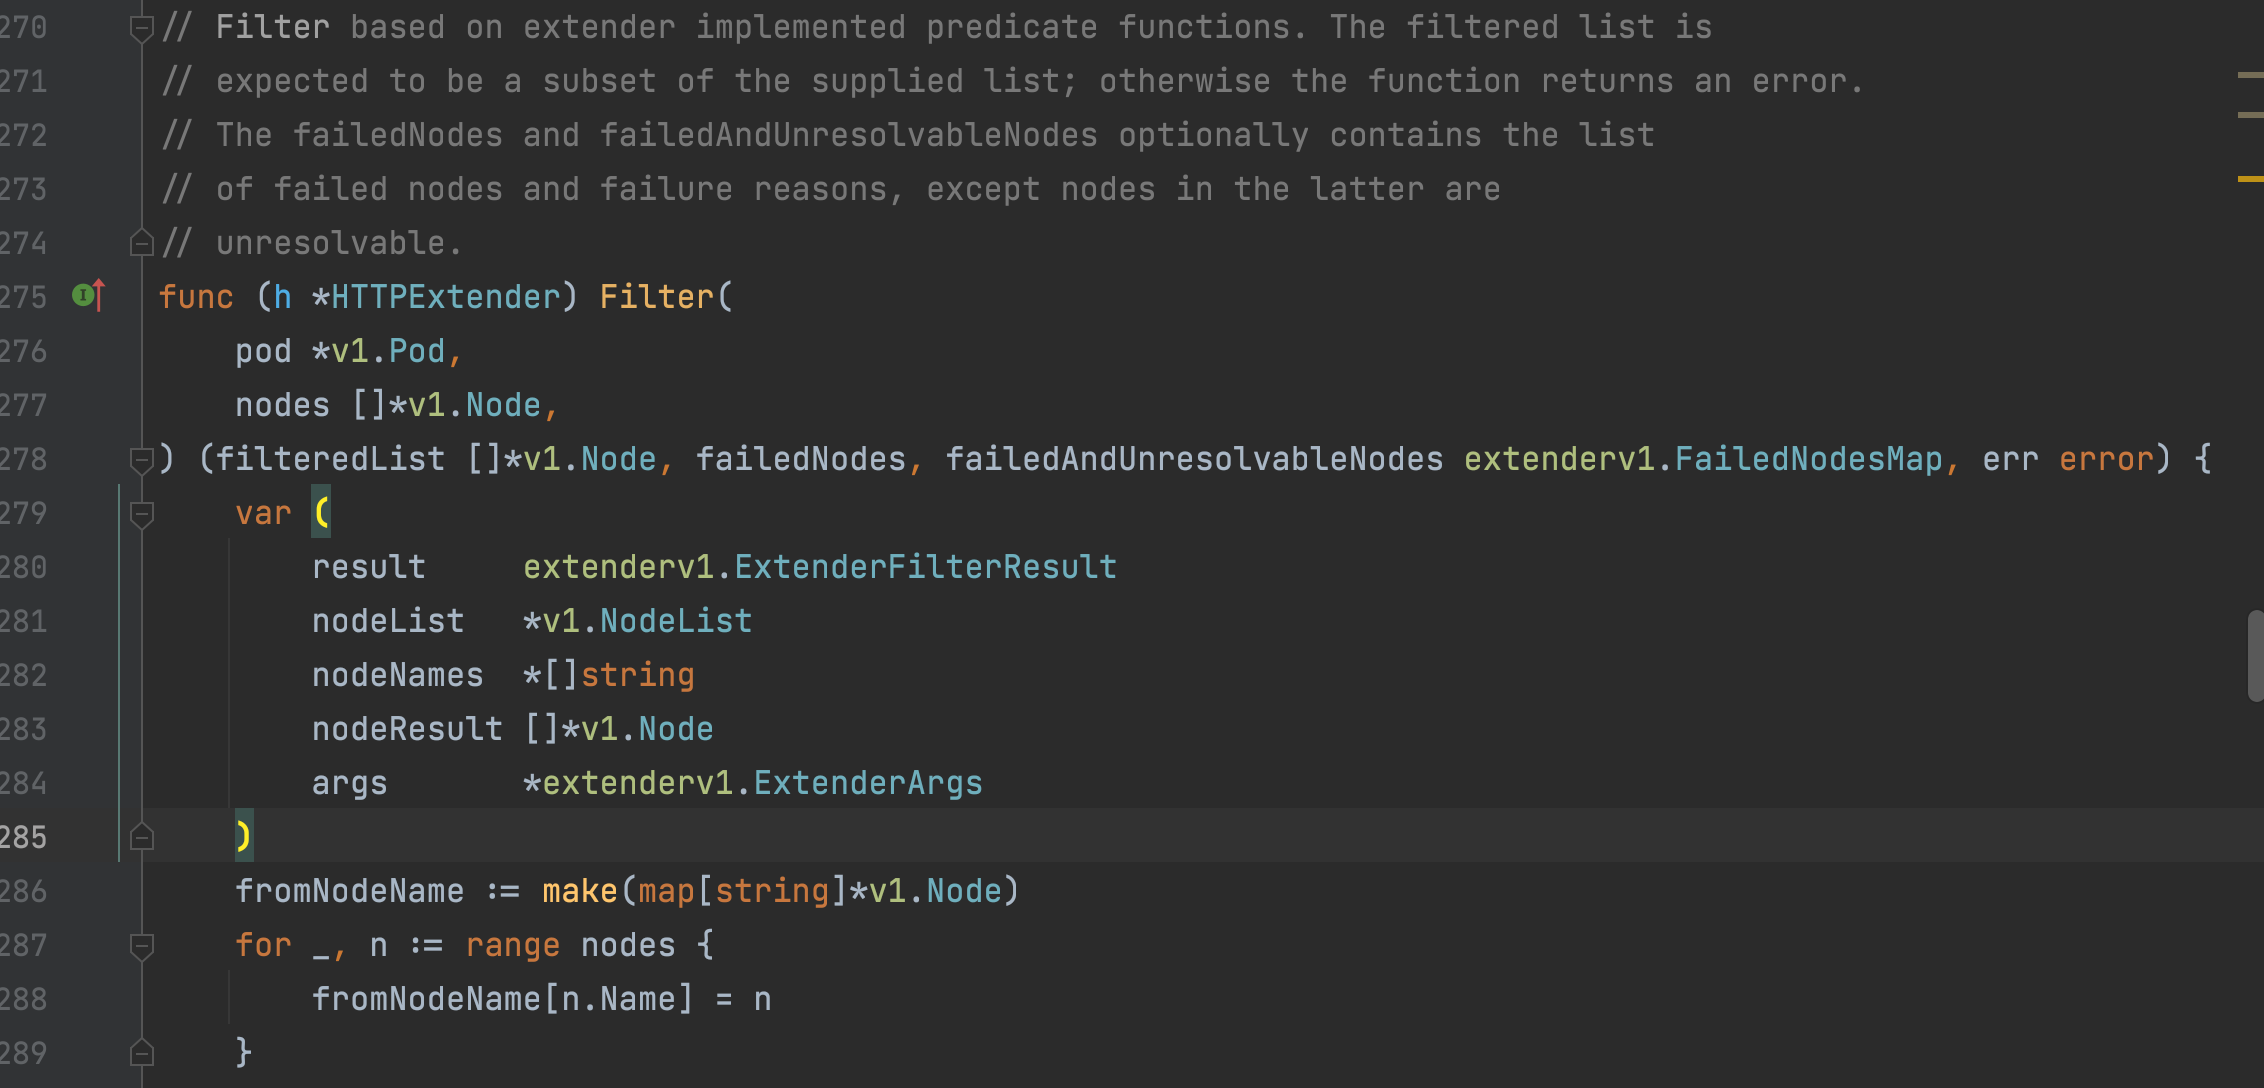Click the Filter function name in the declaration
Image resolution: width=2264 pixels, height=1088 pixels.
[656, 297]
